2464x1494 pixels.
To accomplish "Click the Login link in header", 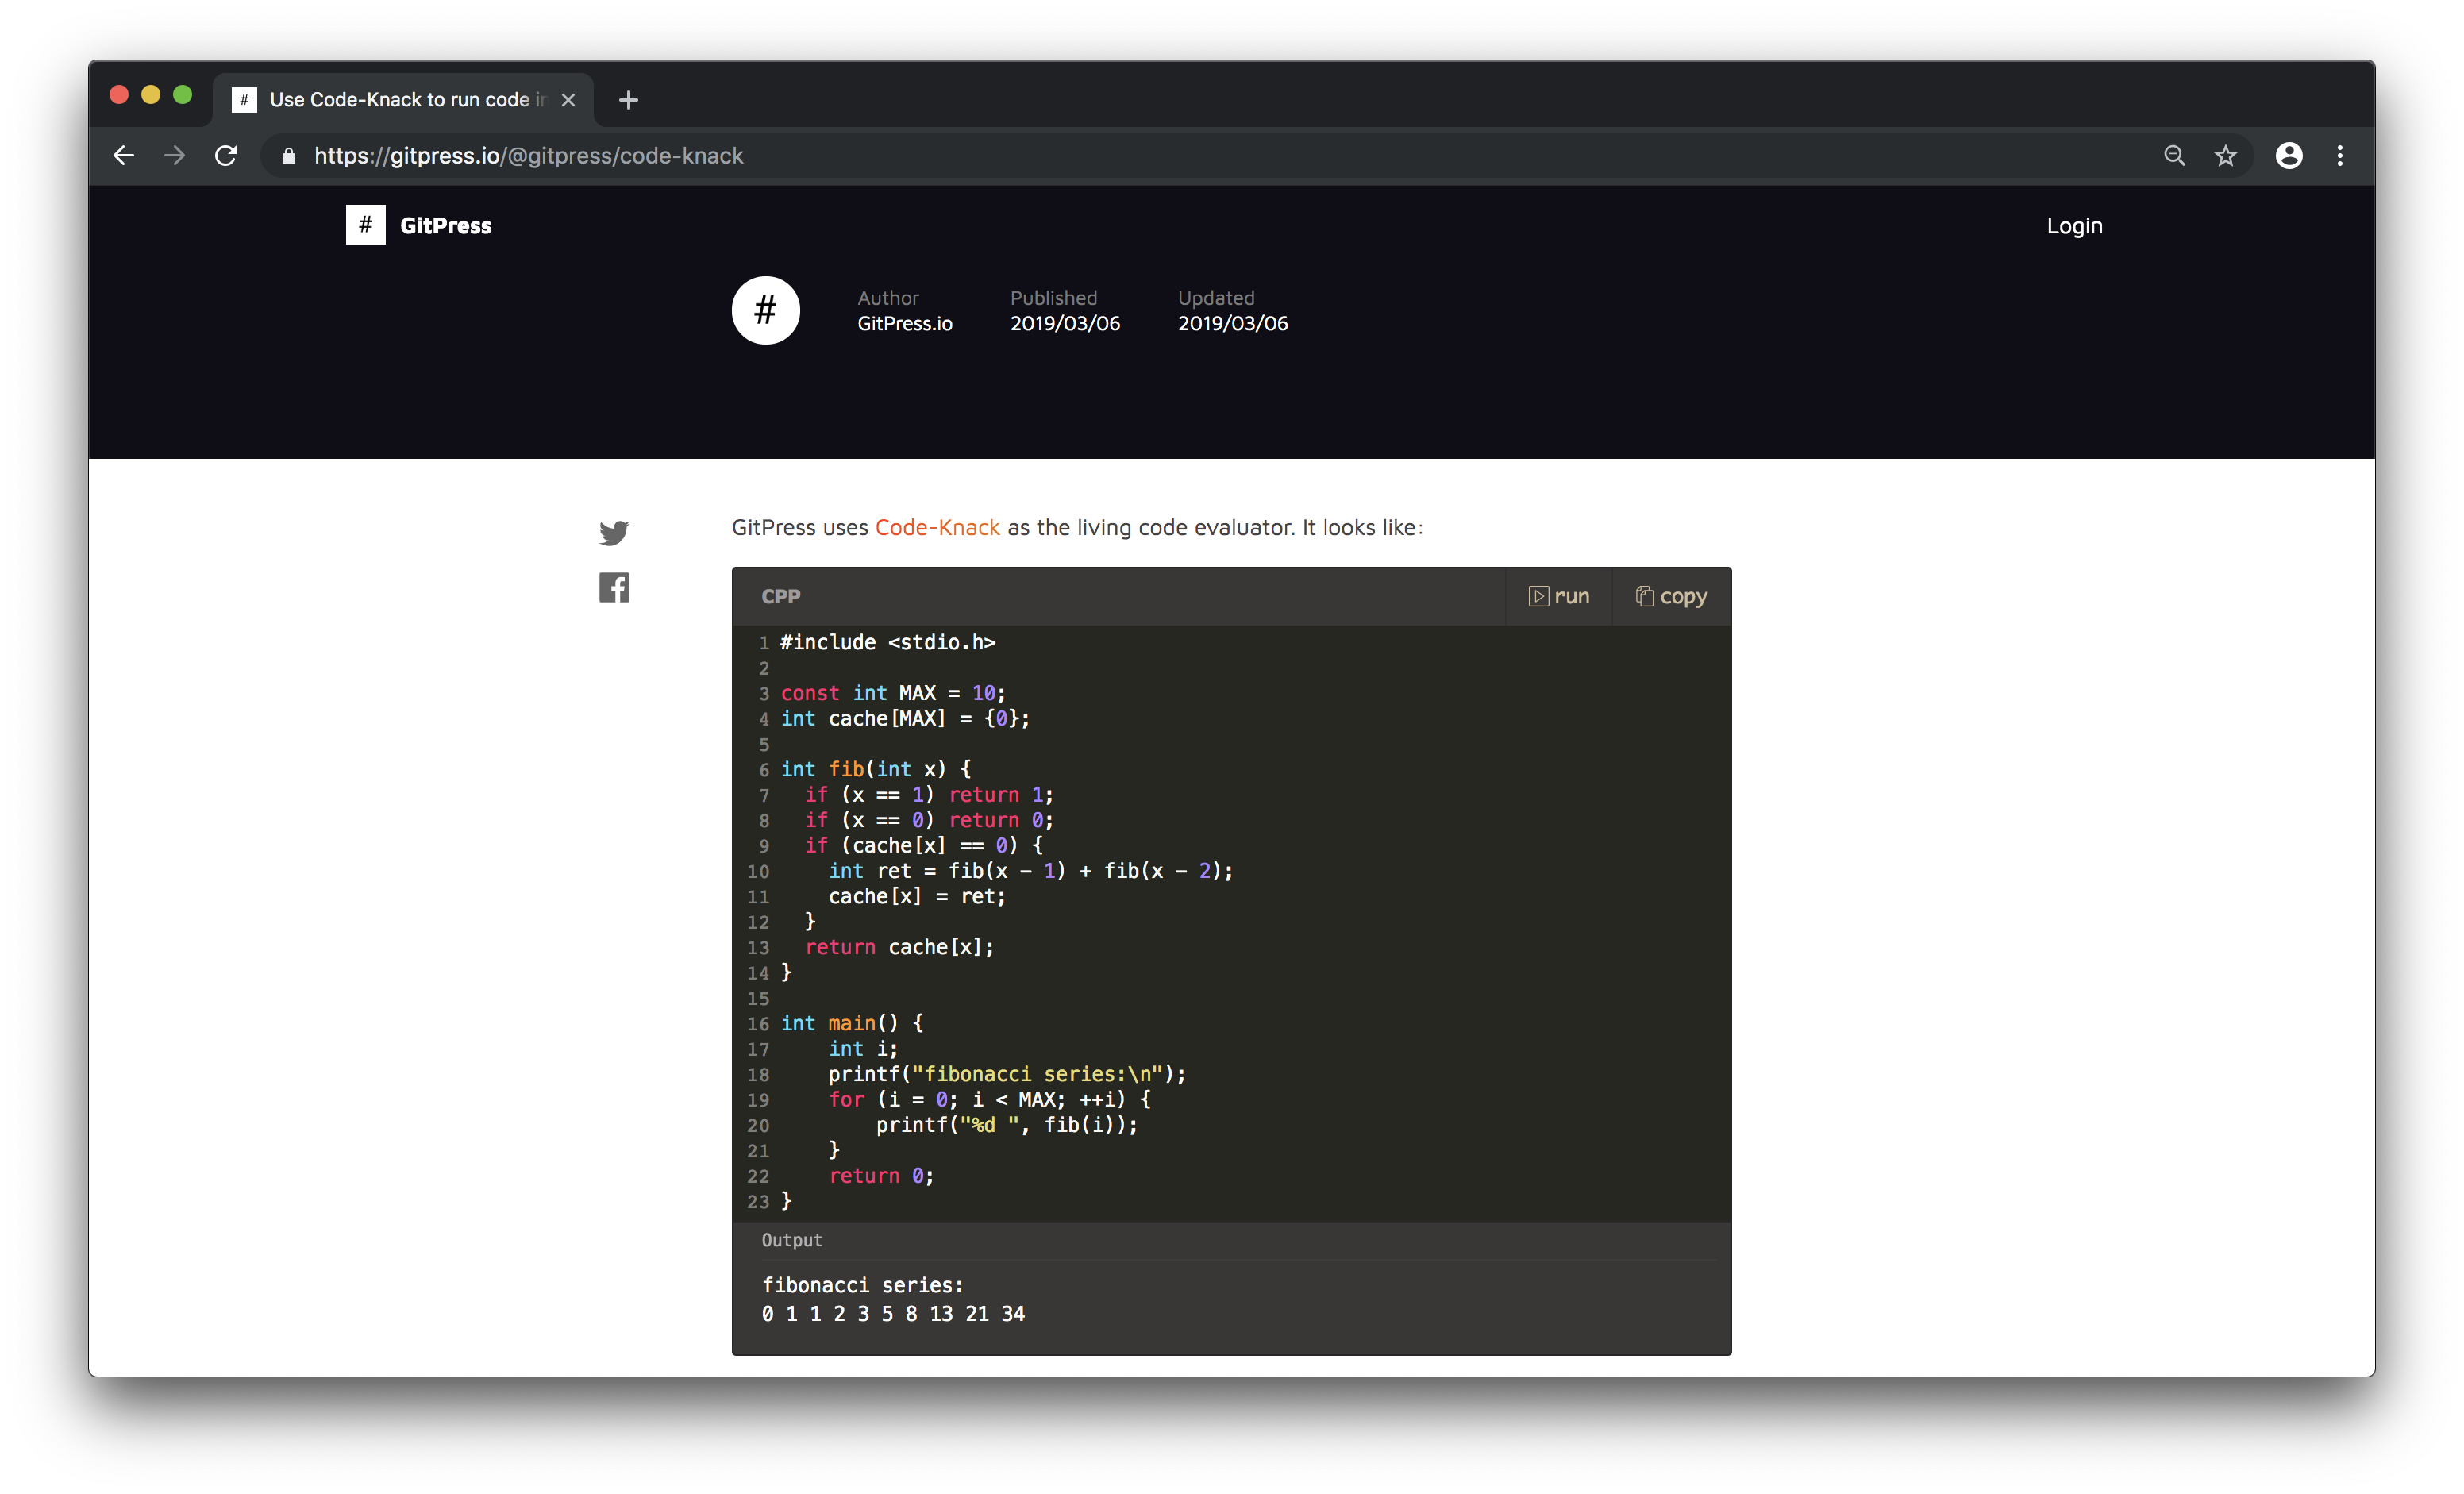I will click(x=2073, y=226).
